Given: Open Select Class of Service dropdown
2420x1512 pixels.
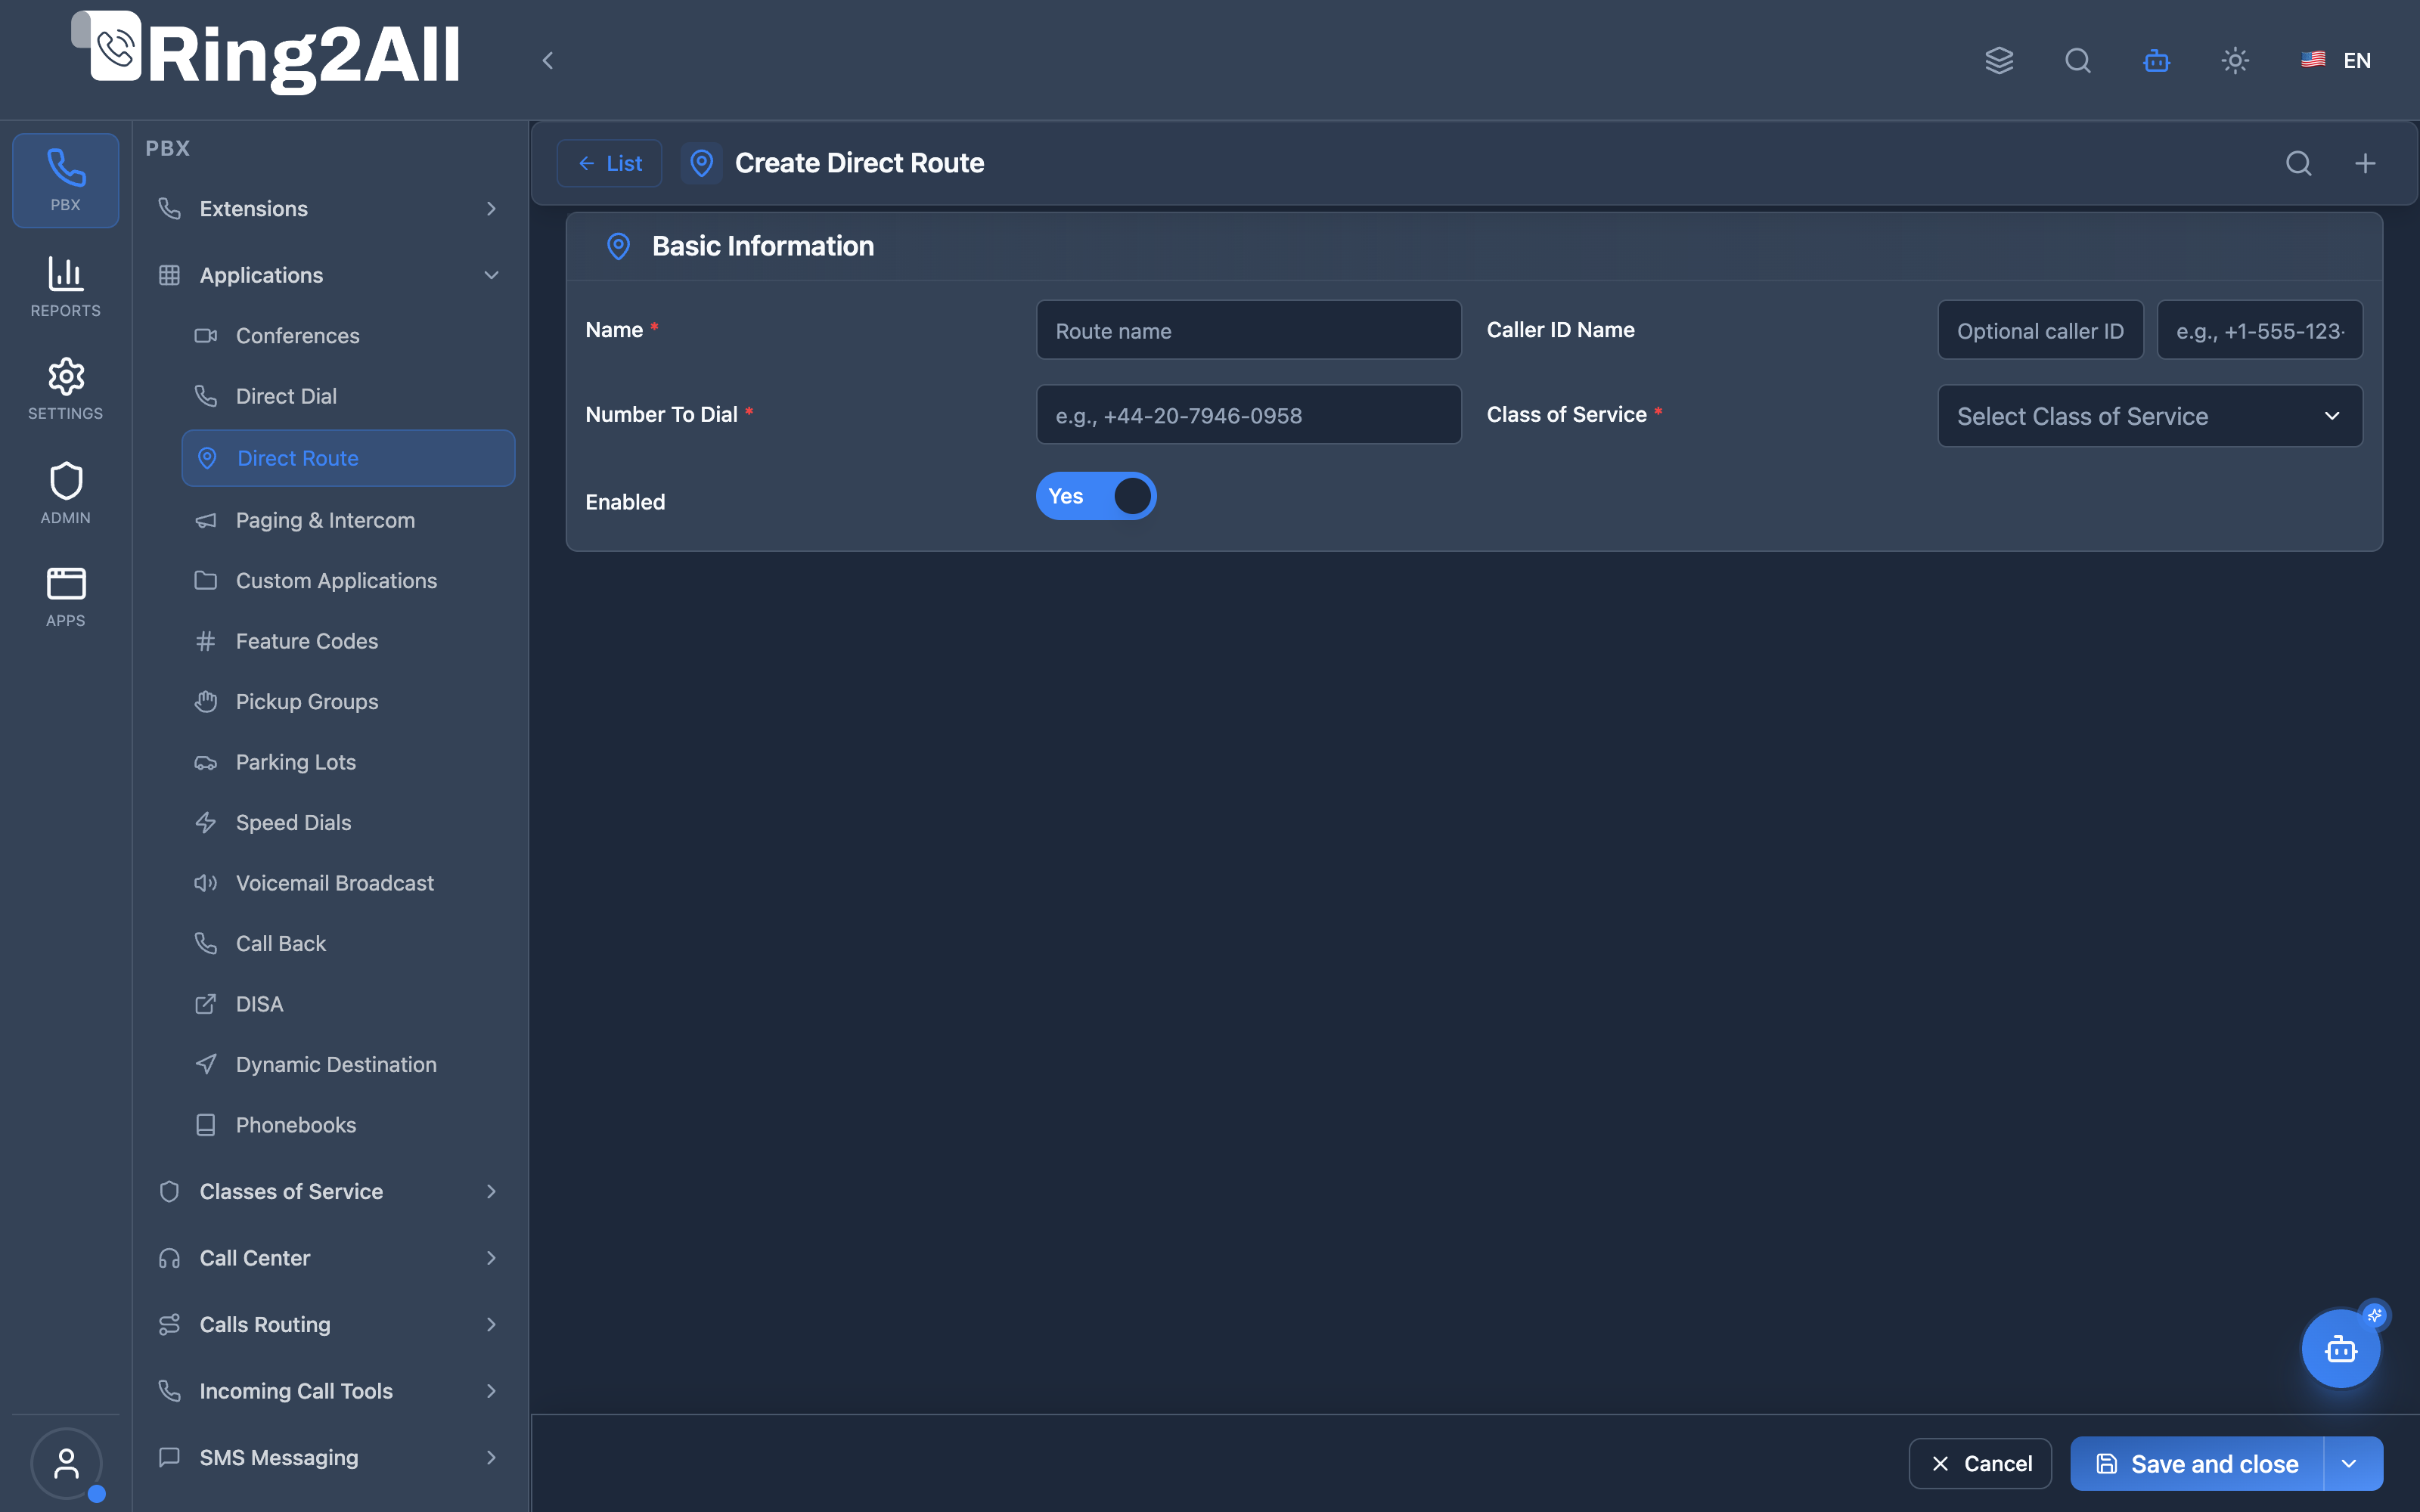Looking at the screenshot, I should click(x=2150, y=416).
